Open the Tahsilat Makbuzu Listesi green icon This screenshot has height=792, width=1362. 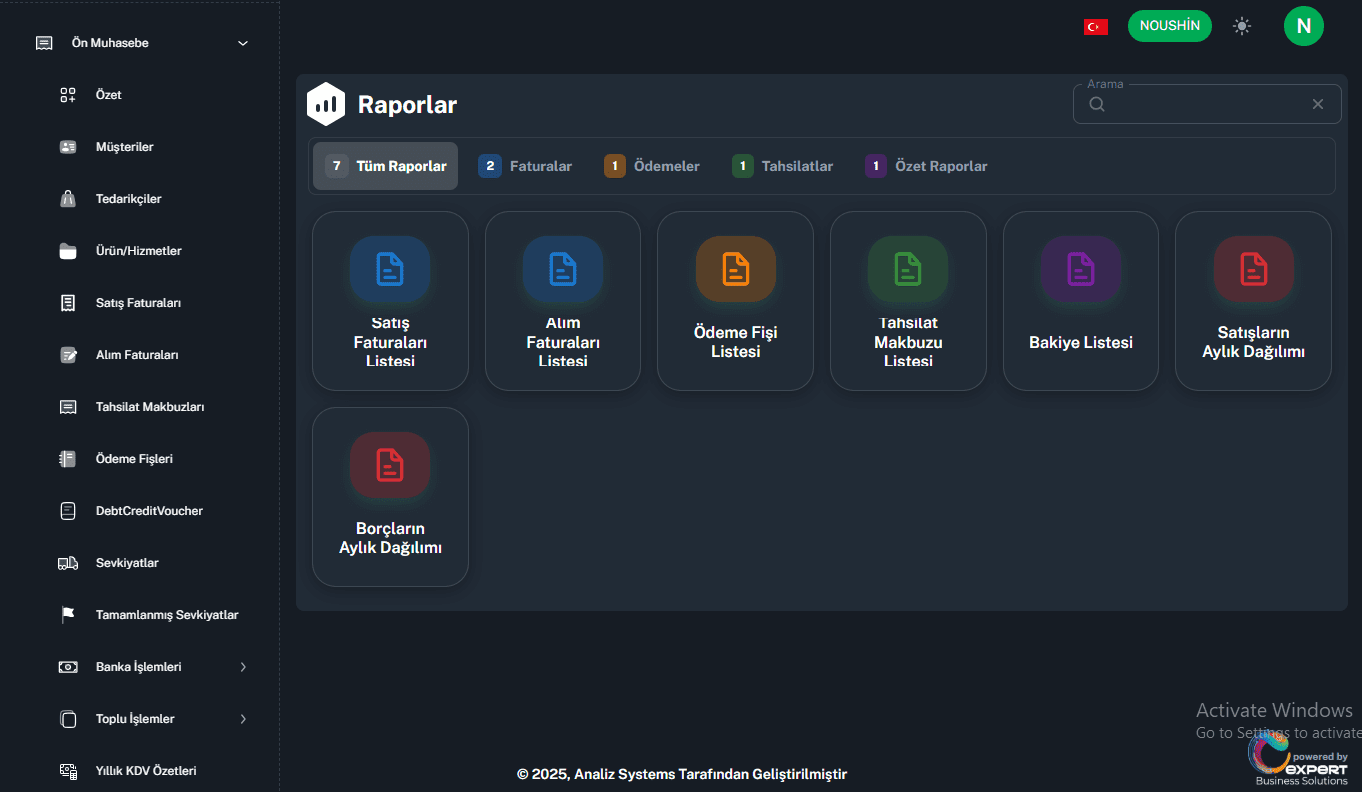click(x=908, y=269)
